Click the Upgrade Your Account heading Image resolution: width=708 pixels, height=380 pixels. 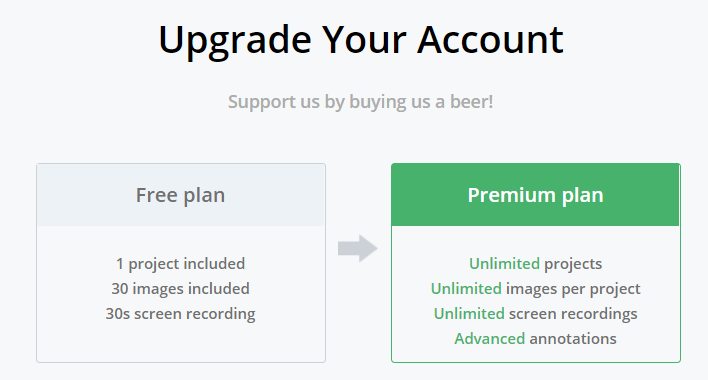pos(361,41)
